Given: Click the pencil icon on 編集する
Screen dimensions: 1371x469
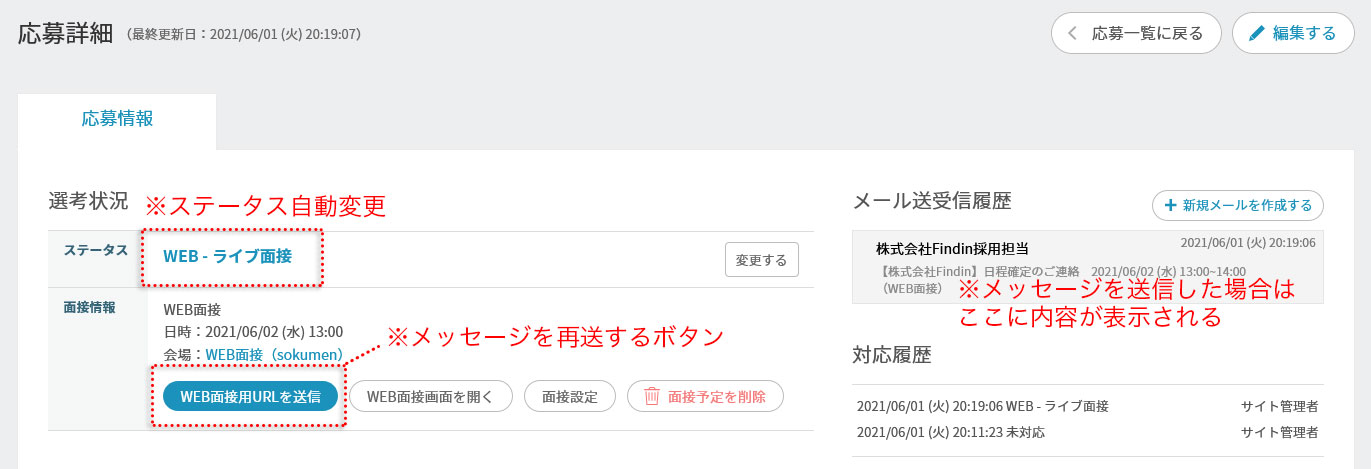Looking at the screenshot, I should 1257,33.
